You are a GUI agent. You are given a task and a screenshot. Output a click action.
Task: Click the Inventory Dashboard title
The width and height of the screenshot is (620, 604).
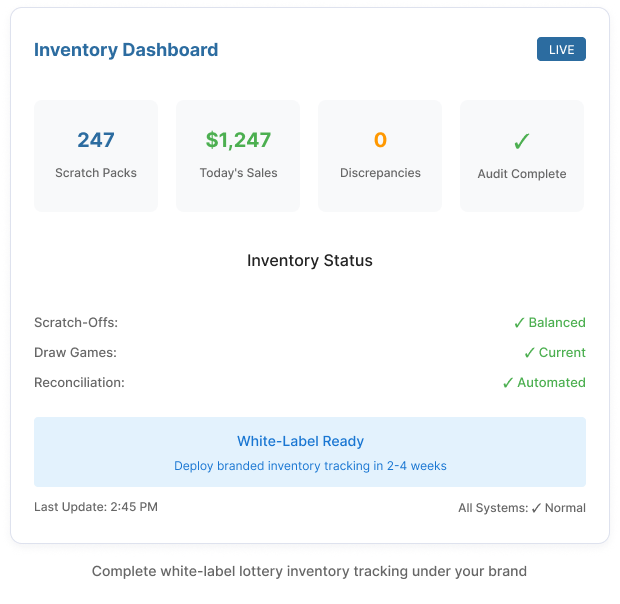126,50
